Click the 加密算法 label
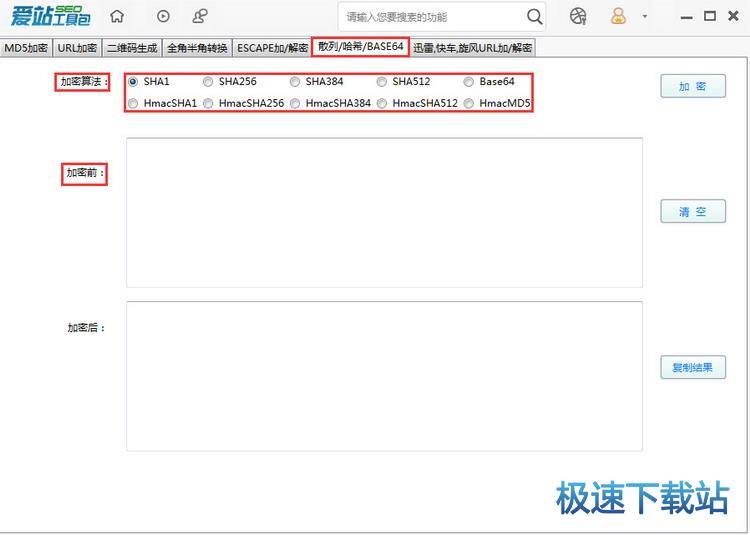This screenshot has height=535, width=750. 82,82
